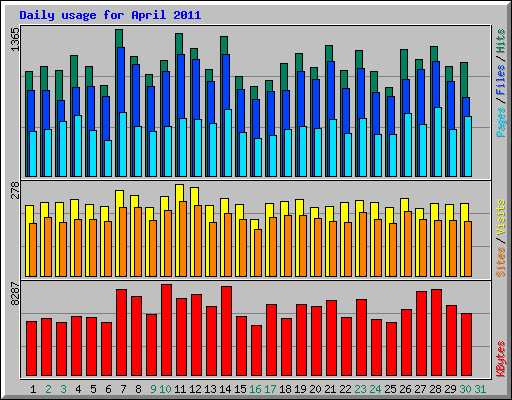Click the yellow Visits bar top for day 12

tap(194, 195)
